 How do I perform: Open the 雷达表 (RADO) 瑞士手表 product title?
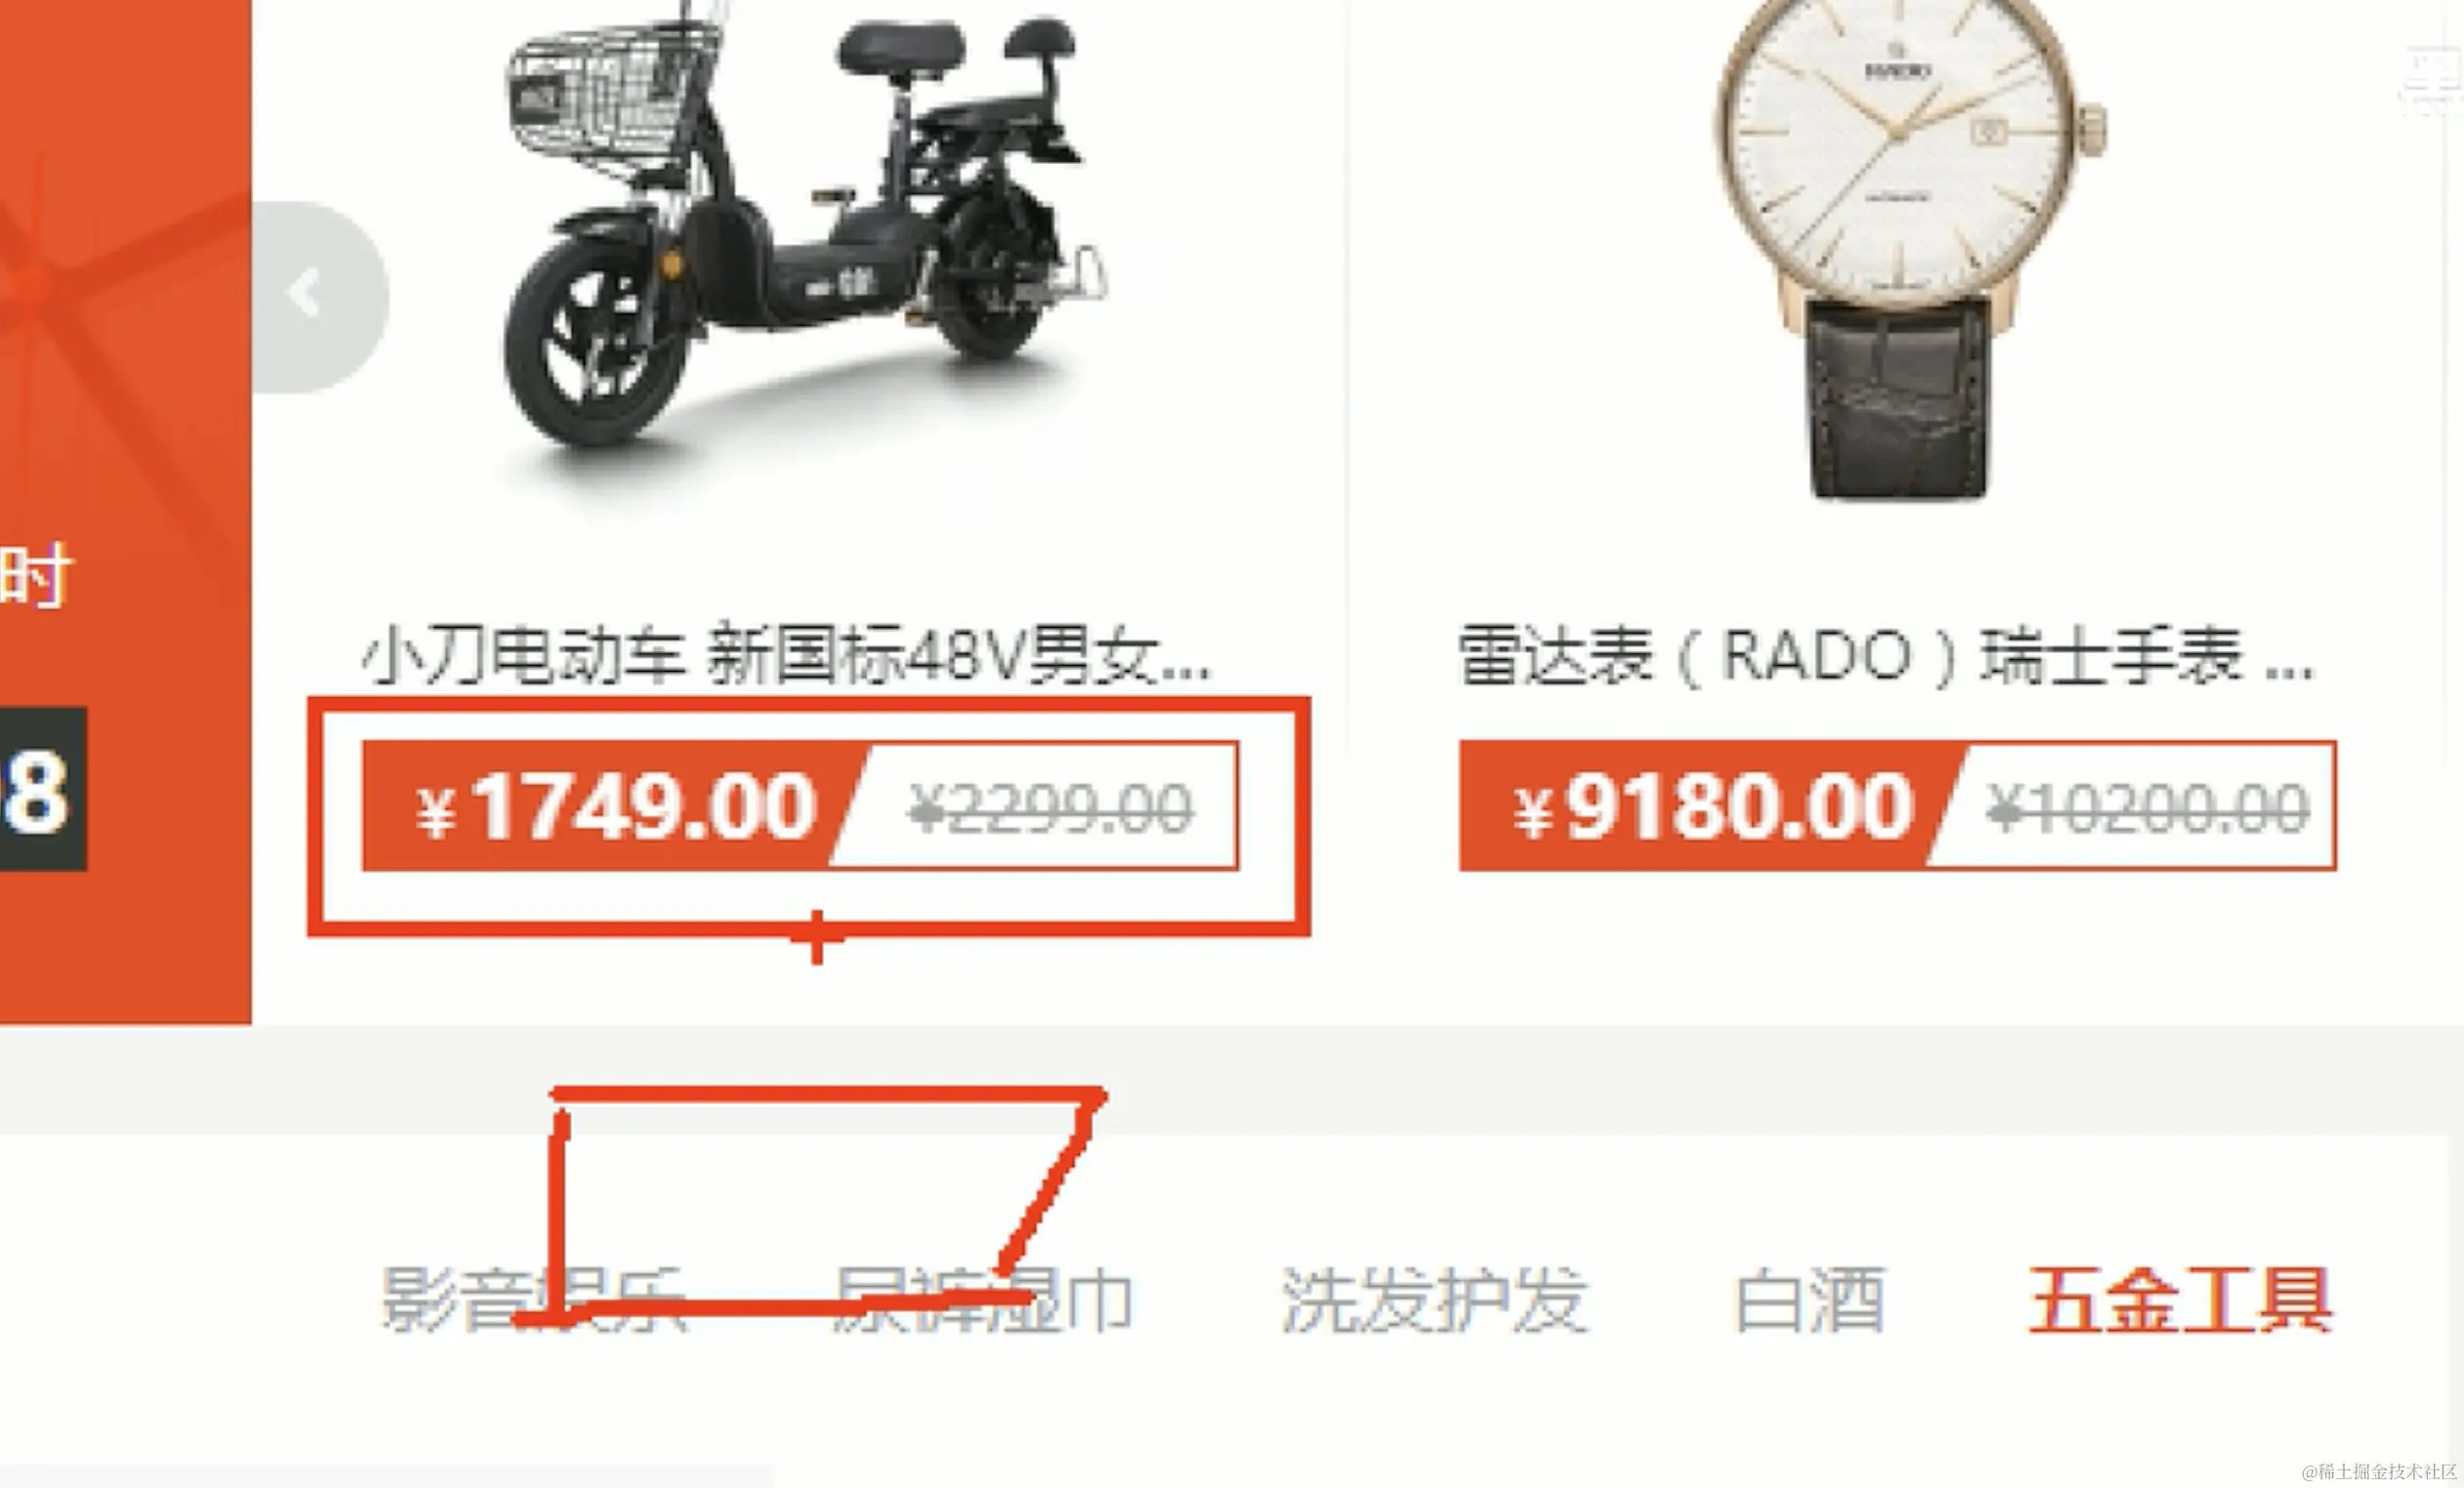pos(1886,657)
